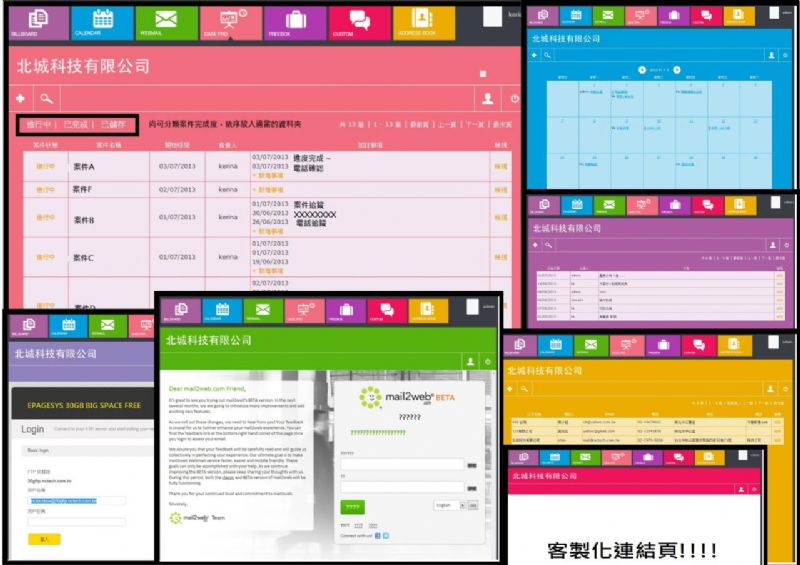Click Twitter connect icon in mail2web login

coord(386,535)
